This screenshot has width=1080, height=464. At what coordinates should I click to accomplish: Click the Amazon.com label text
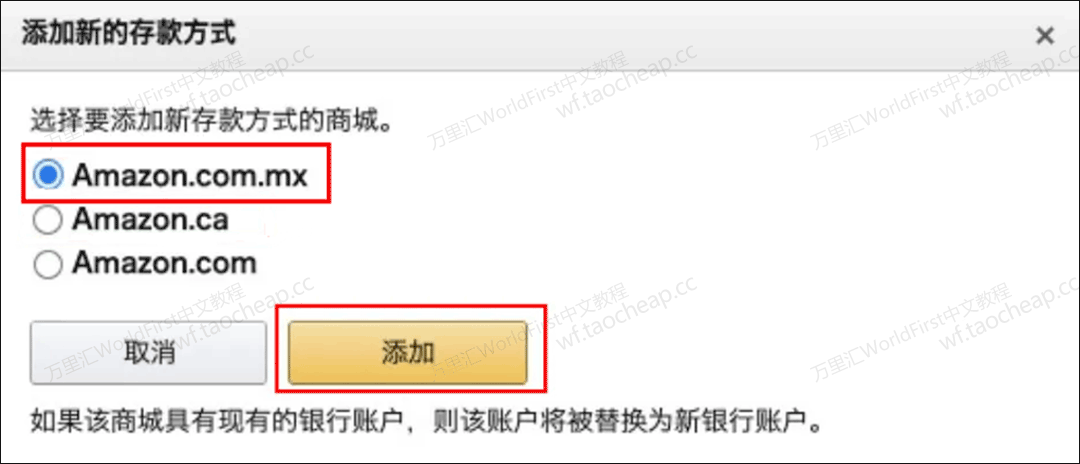pyautogui.click(x=164, y=264)
